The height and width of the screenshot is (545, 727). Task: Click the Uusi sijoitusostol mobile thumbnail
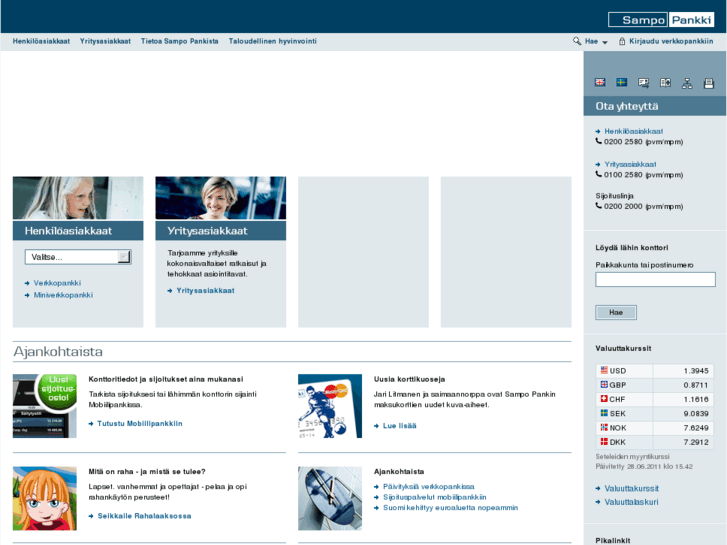(x=45, y=406)
